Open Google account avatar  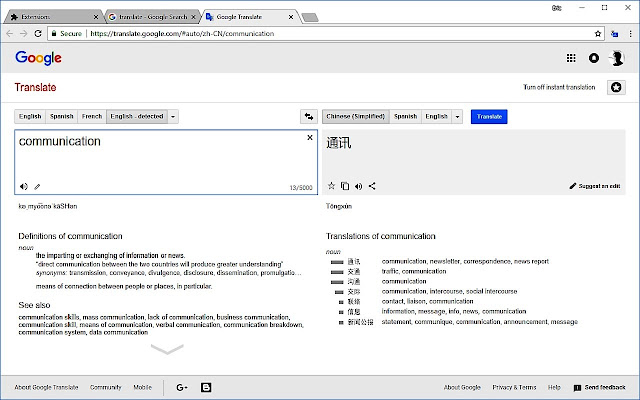click(616, 58)
